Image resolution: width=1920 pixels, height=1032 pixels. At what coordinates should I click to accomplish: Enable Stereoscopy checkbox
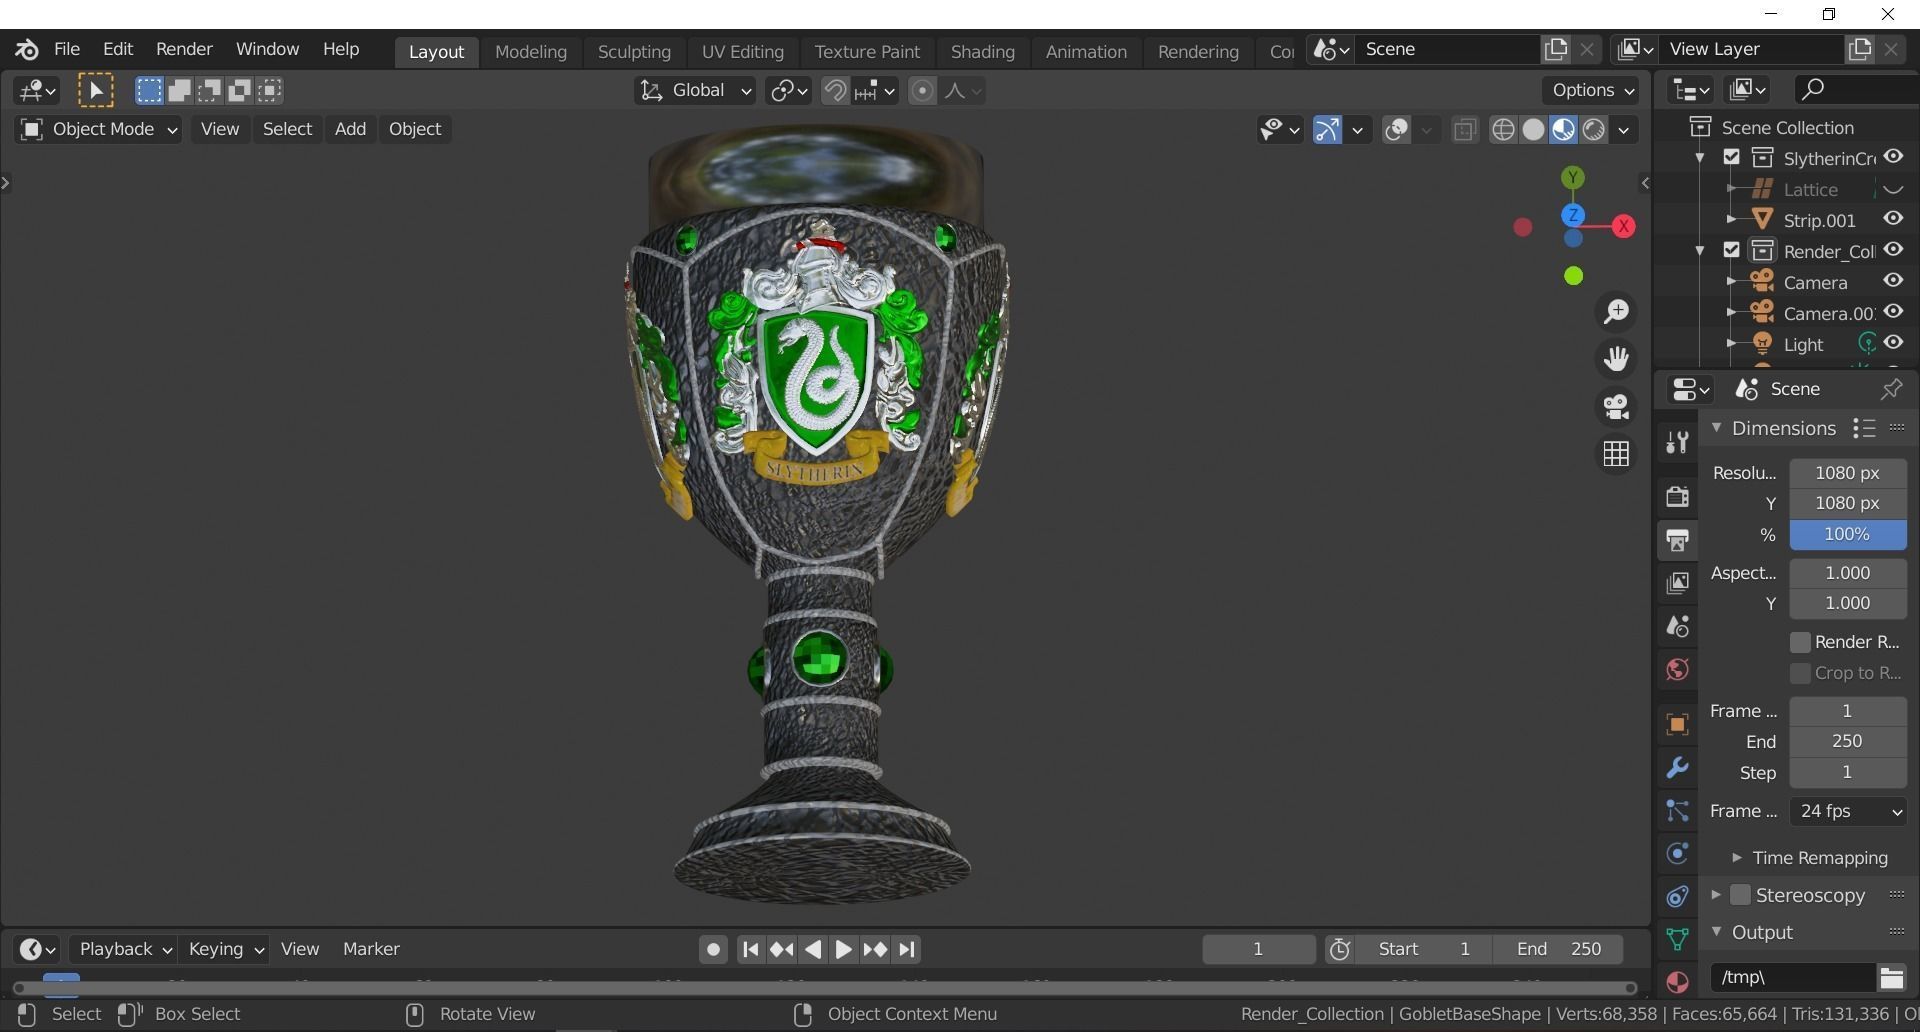[x=1740, y=895]
